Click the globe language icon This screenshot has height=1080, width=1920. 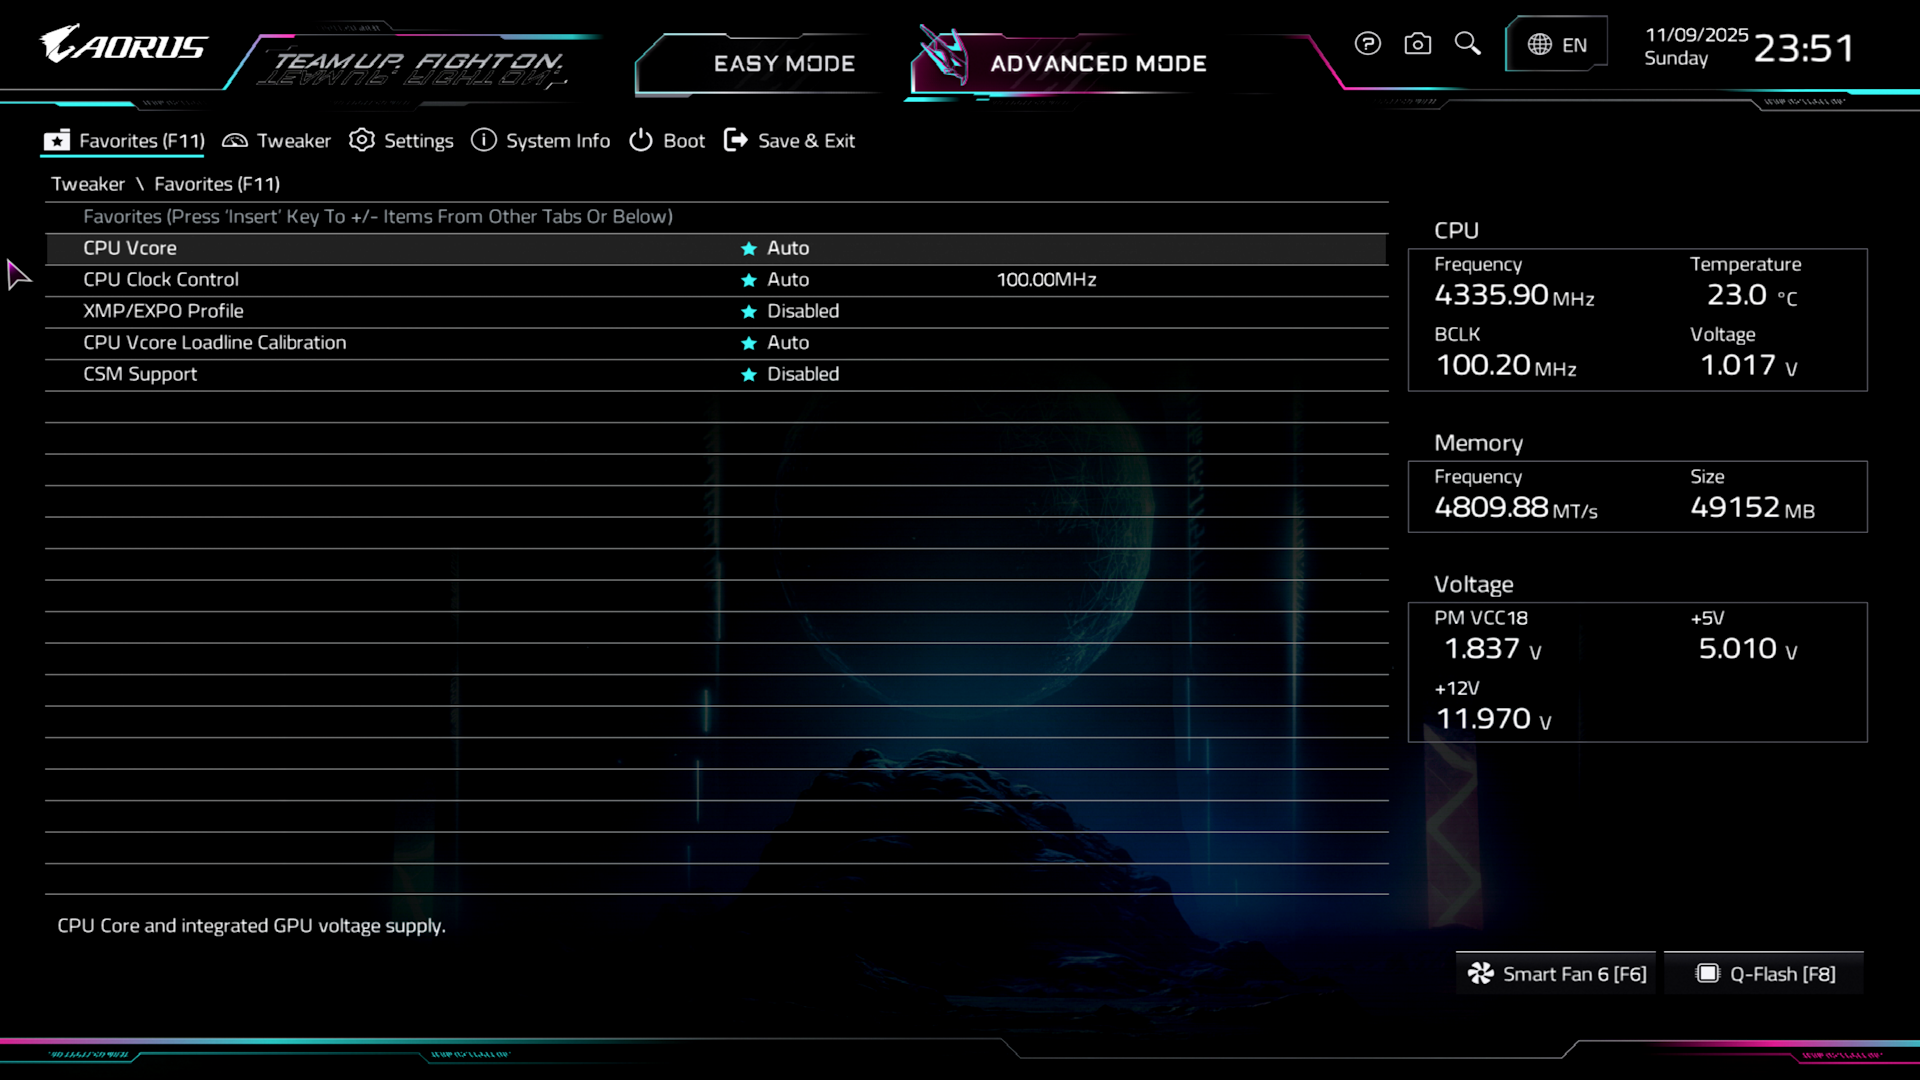(1539, 45)
